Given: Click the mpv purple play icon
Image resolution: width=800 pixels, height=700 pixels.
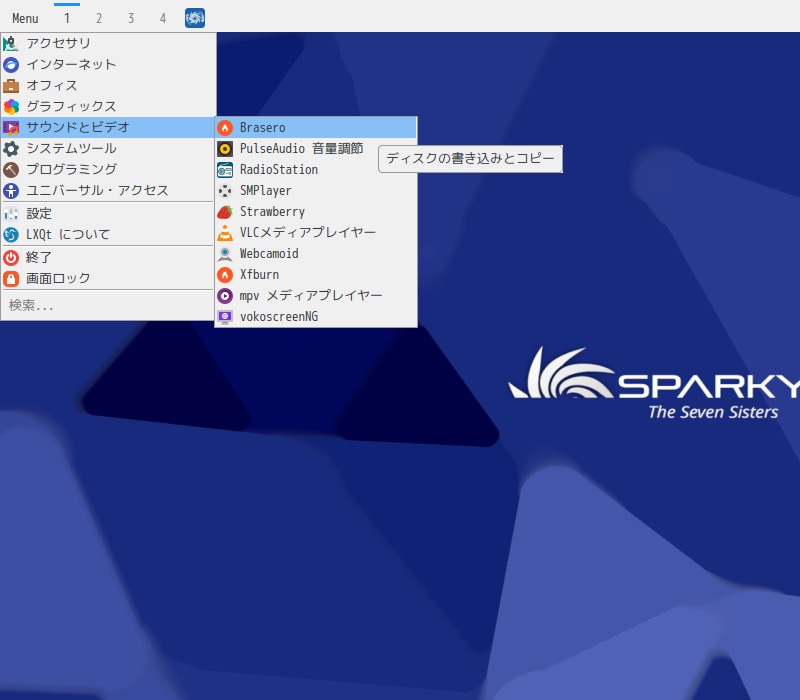Looking at the screenshot, I should (225, 295).
